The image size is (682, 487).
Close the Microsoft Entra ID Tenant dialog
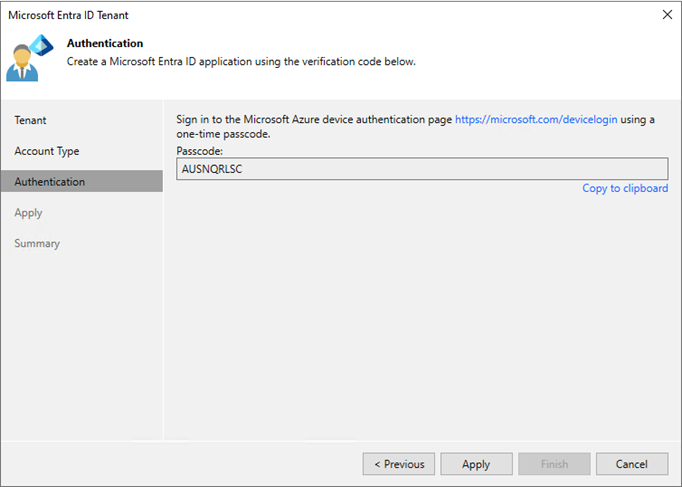667,15
